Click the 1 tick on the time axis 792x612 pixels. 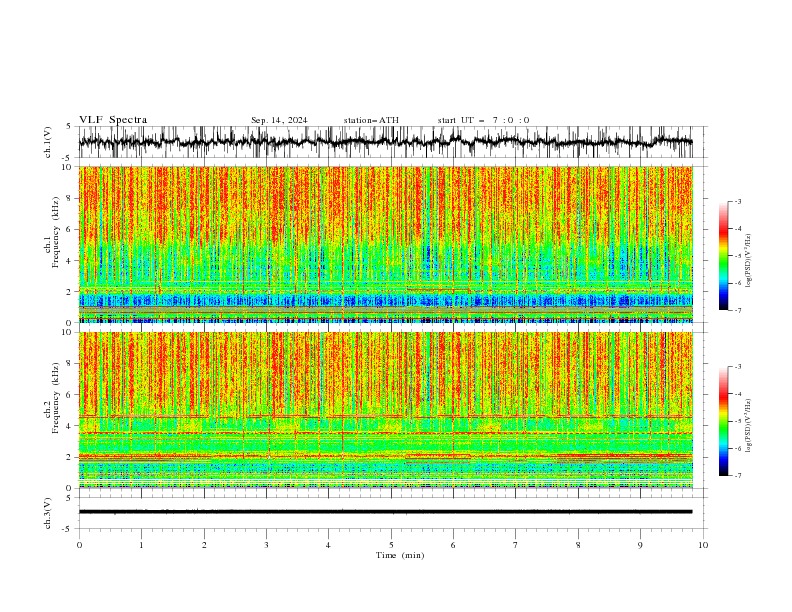click(x=141, y=545)
